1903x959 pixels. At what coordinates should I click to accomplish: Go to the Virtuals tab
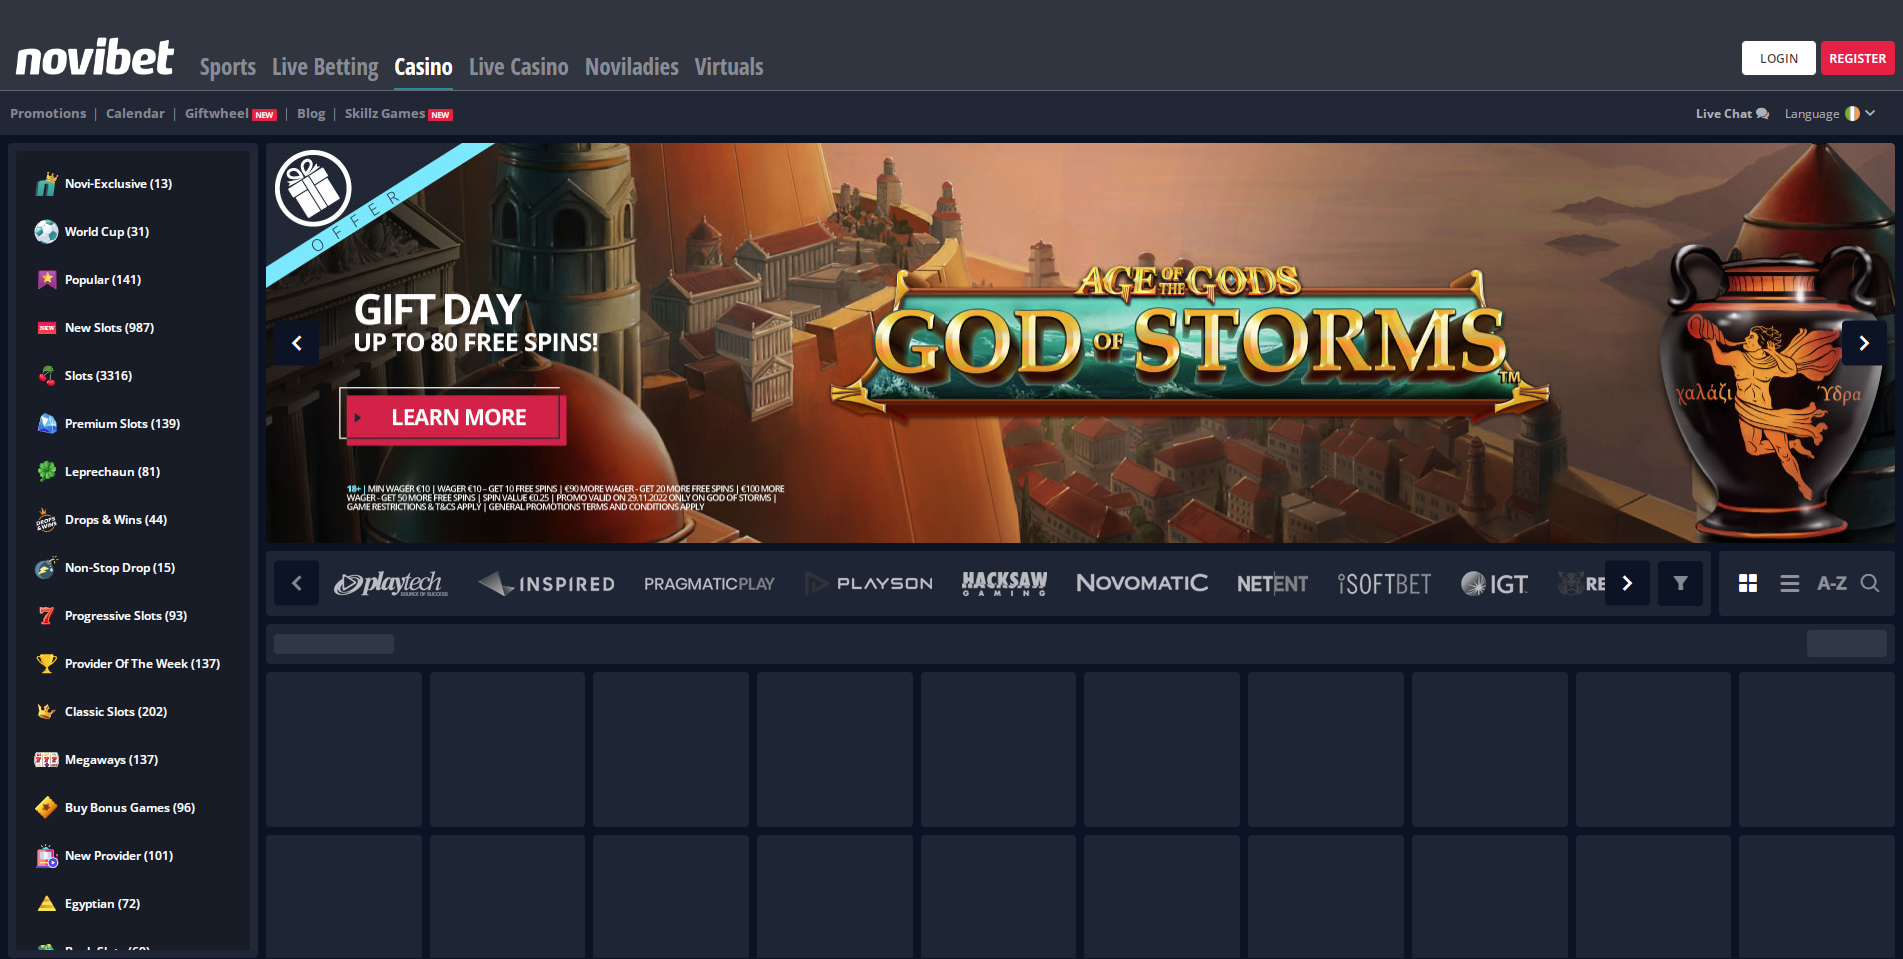click(x=729, y=67)
